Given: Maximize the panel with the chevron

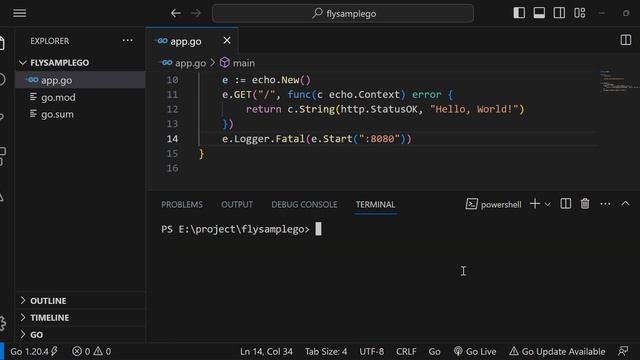Looking at the screenshot, I should click(x=625, y=203).
